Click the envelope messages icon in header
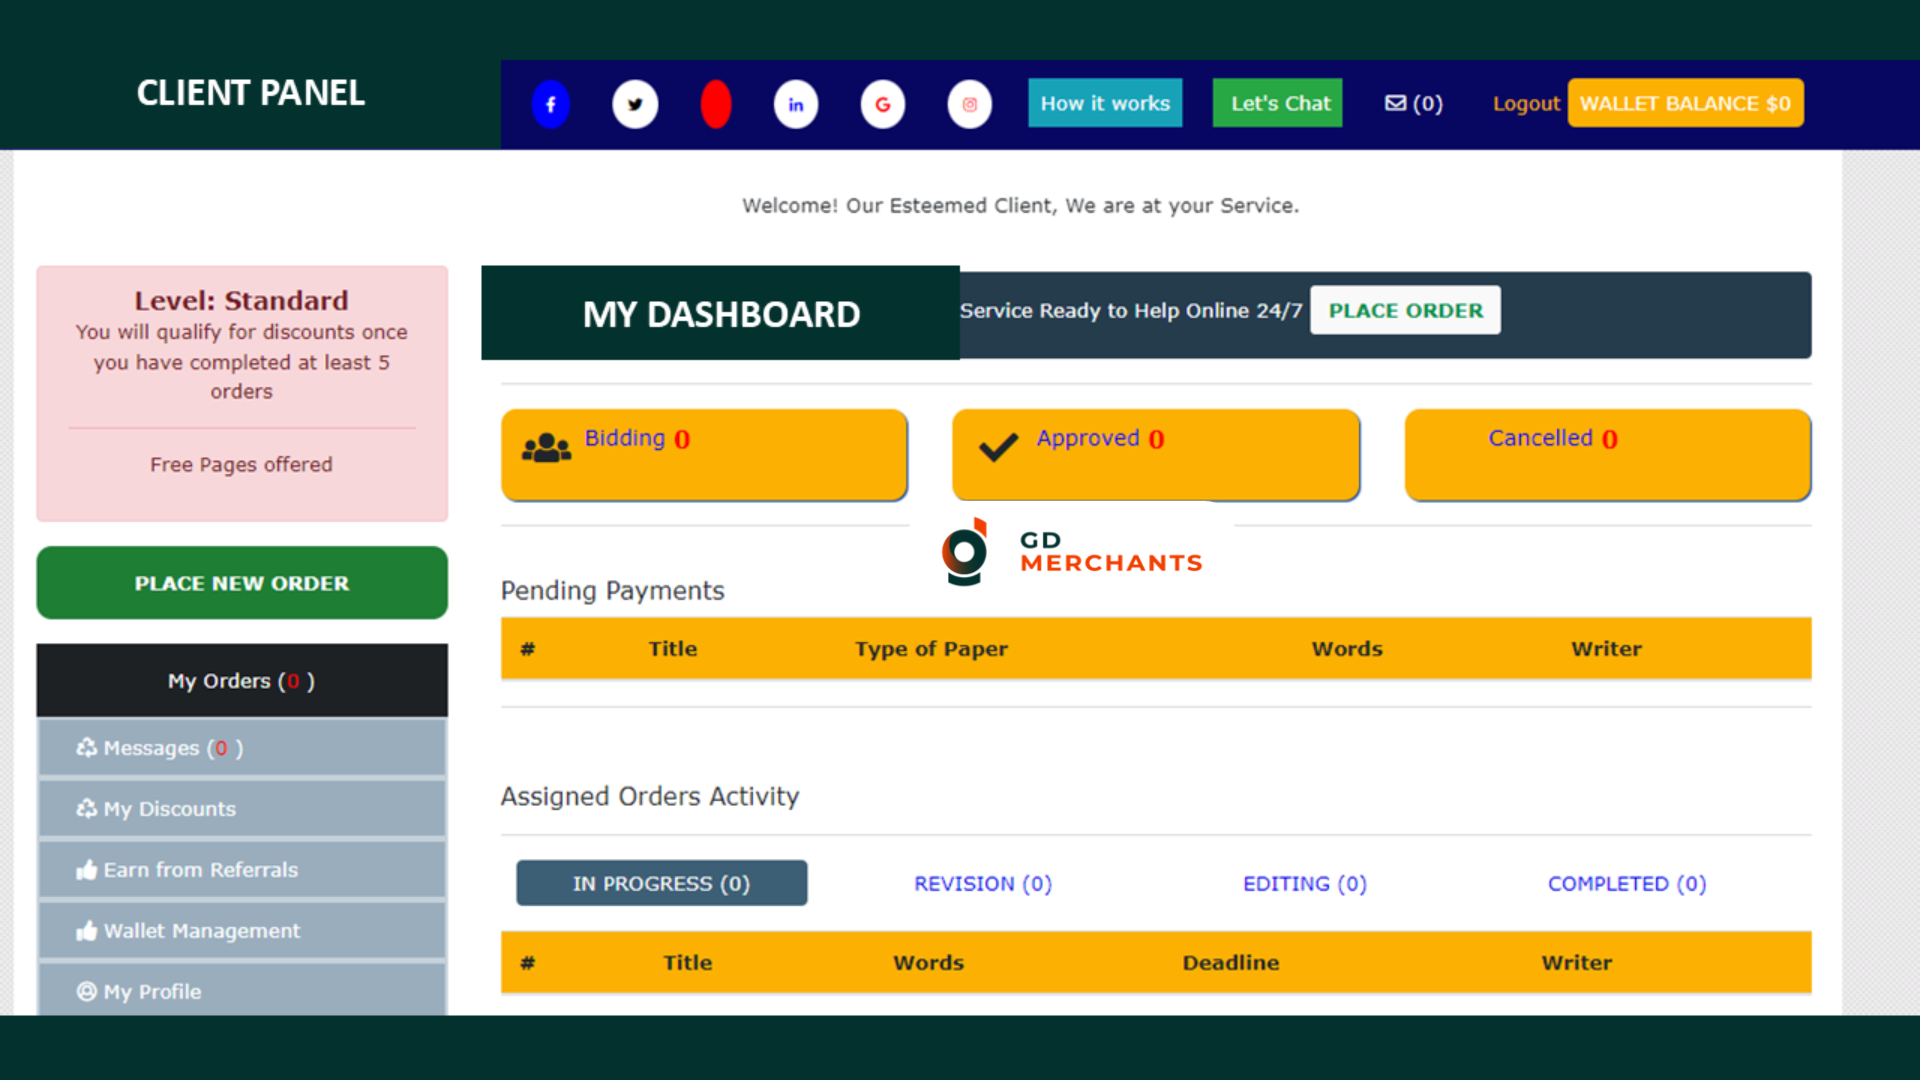This screenshot has height=1080, width=1920. coord(1396,103)
